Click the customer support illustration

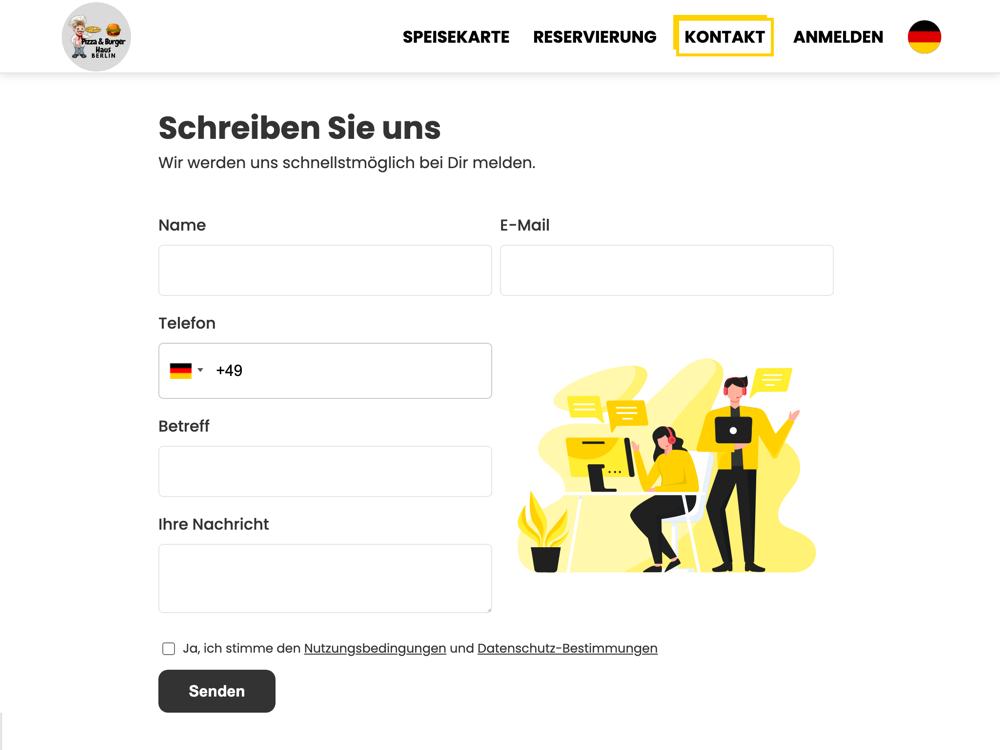(666, 466)
